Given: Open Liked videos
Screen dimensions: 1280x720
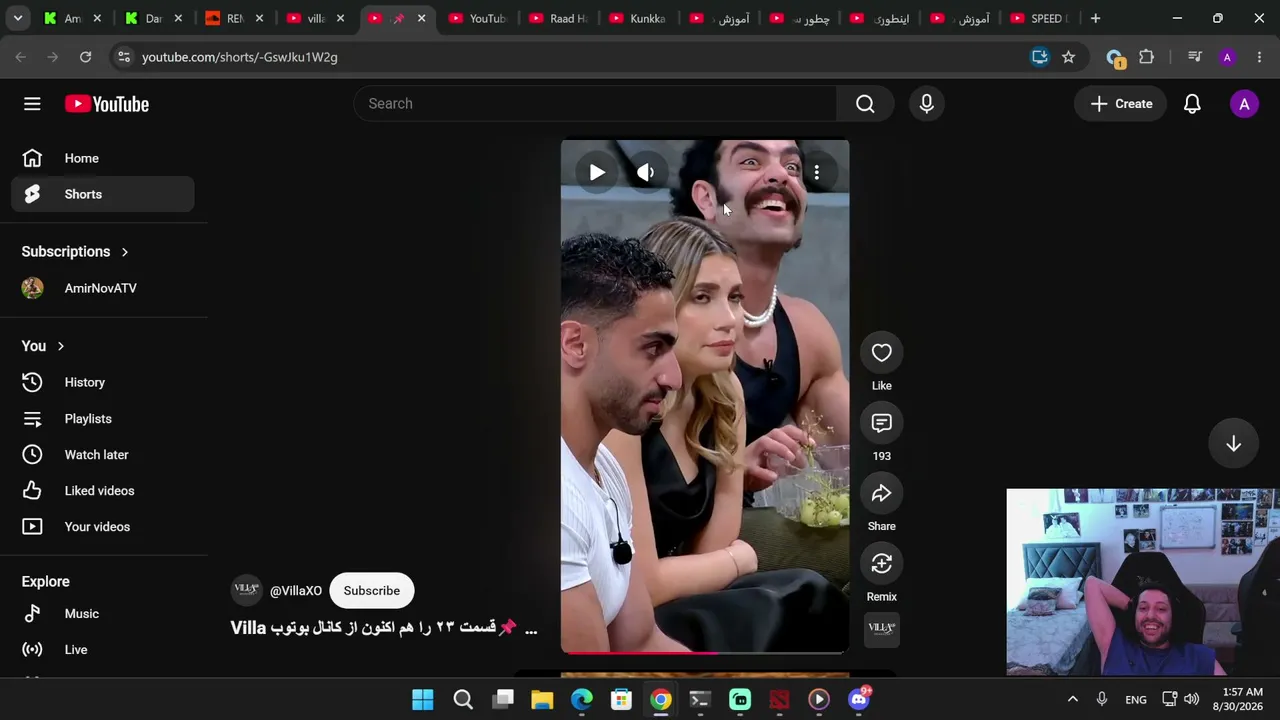Looking at the screenshot, I should click(x=102, y=491).
